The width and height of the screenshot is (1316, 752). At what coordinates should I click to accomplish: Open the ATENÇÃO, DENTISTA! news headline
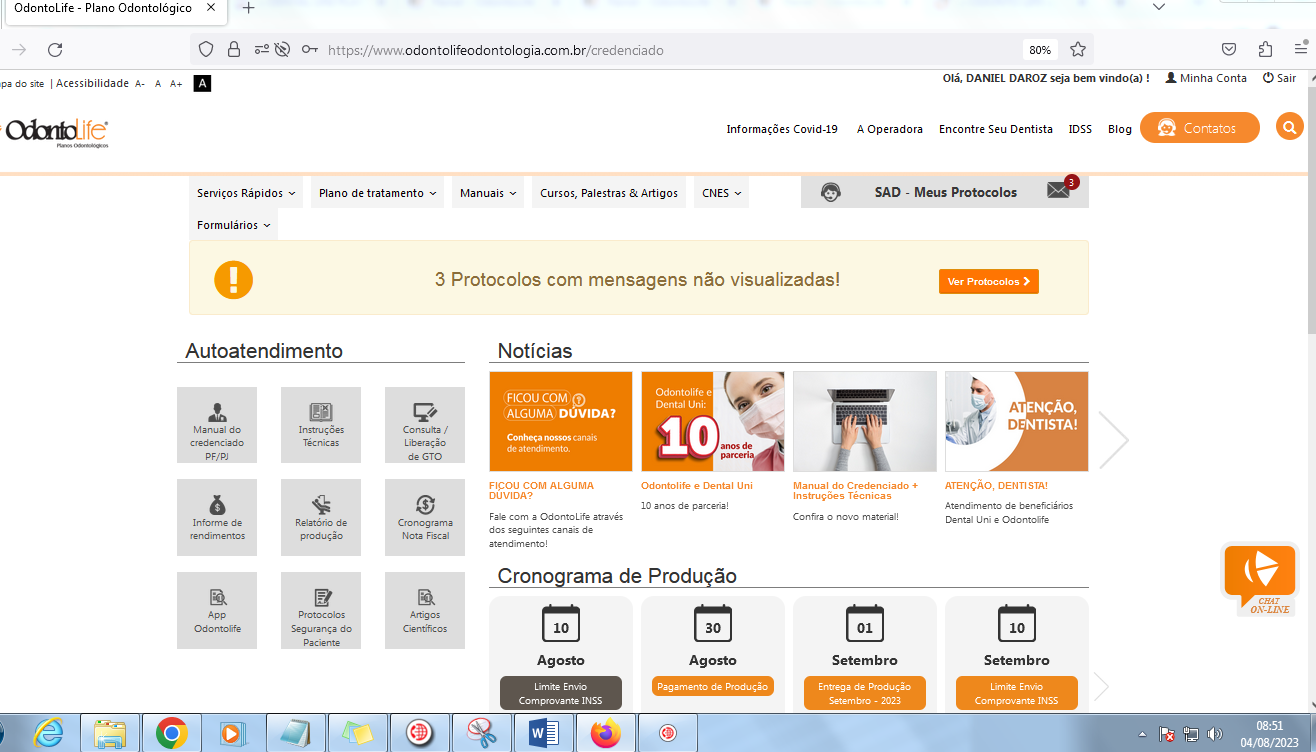[996, 486]
